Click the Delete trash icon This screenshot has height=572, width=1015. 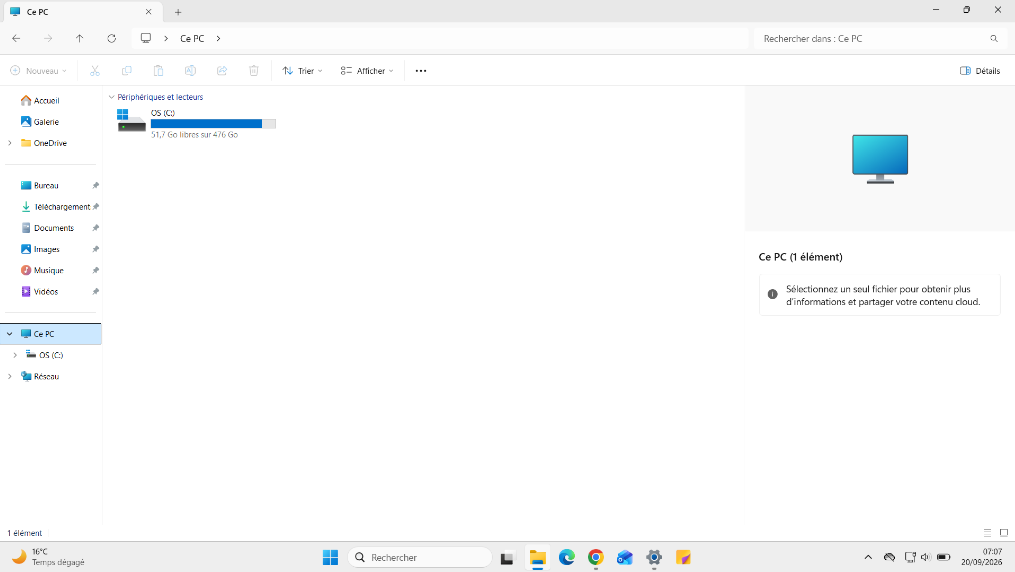click(254, 71)
